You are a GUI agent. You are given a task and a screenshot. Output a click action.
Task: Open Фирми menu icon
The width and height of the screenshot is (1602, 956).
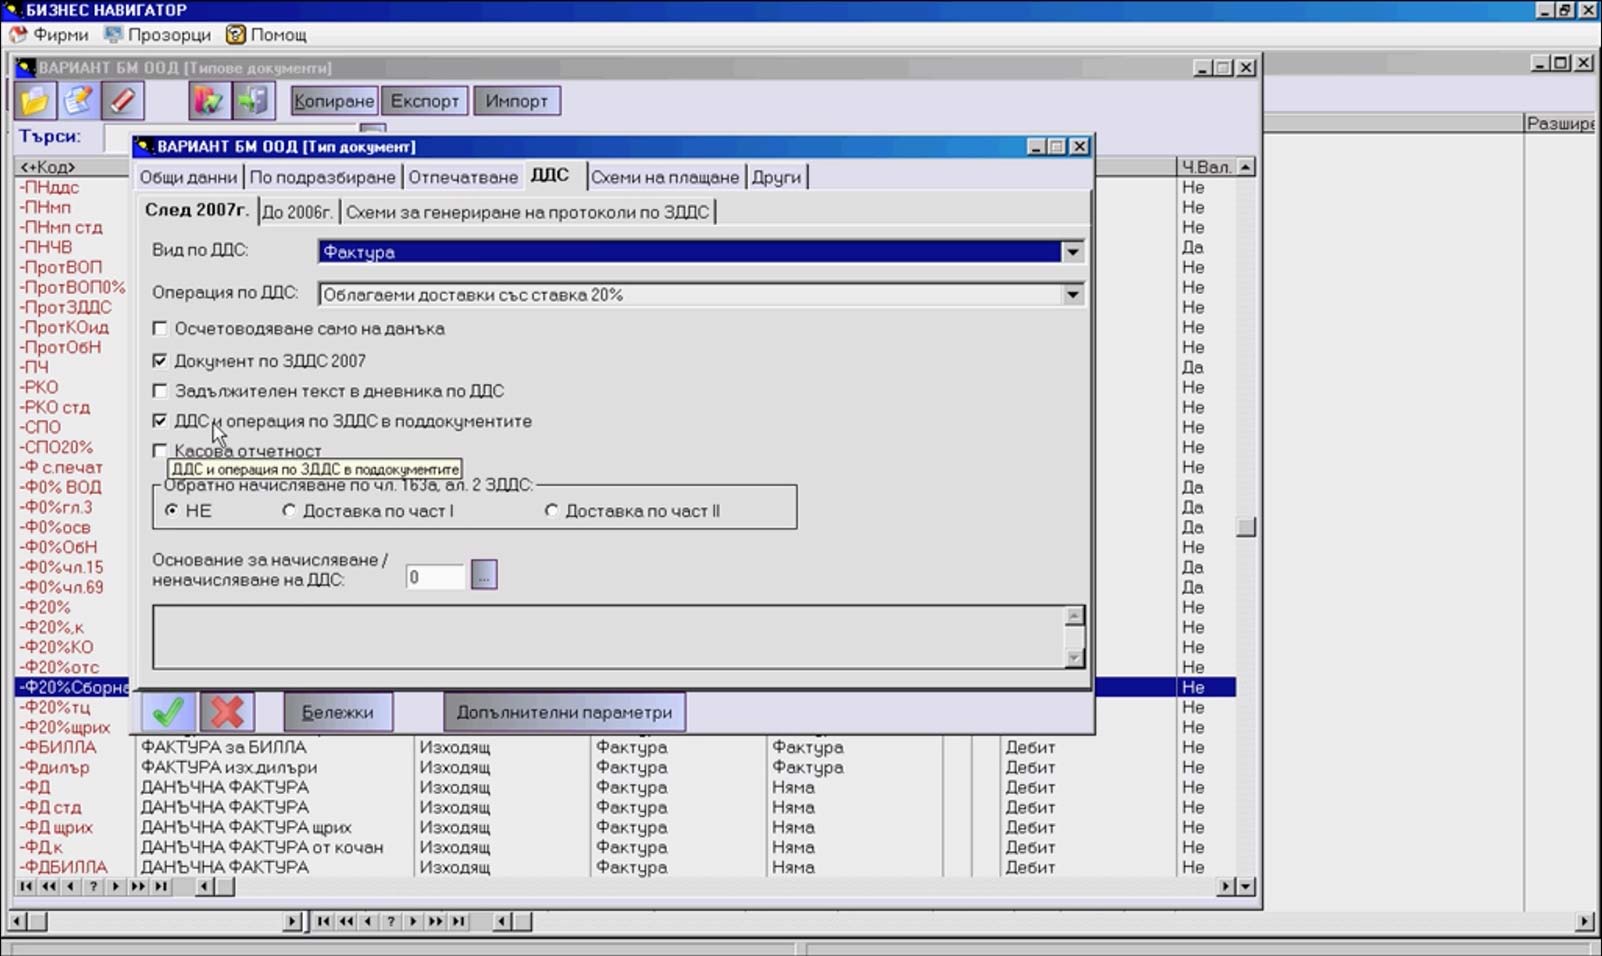pyautogui.click(x=18, y=34)
